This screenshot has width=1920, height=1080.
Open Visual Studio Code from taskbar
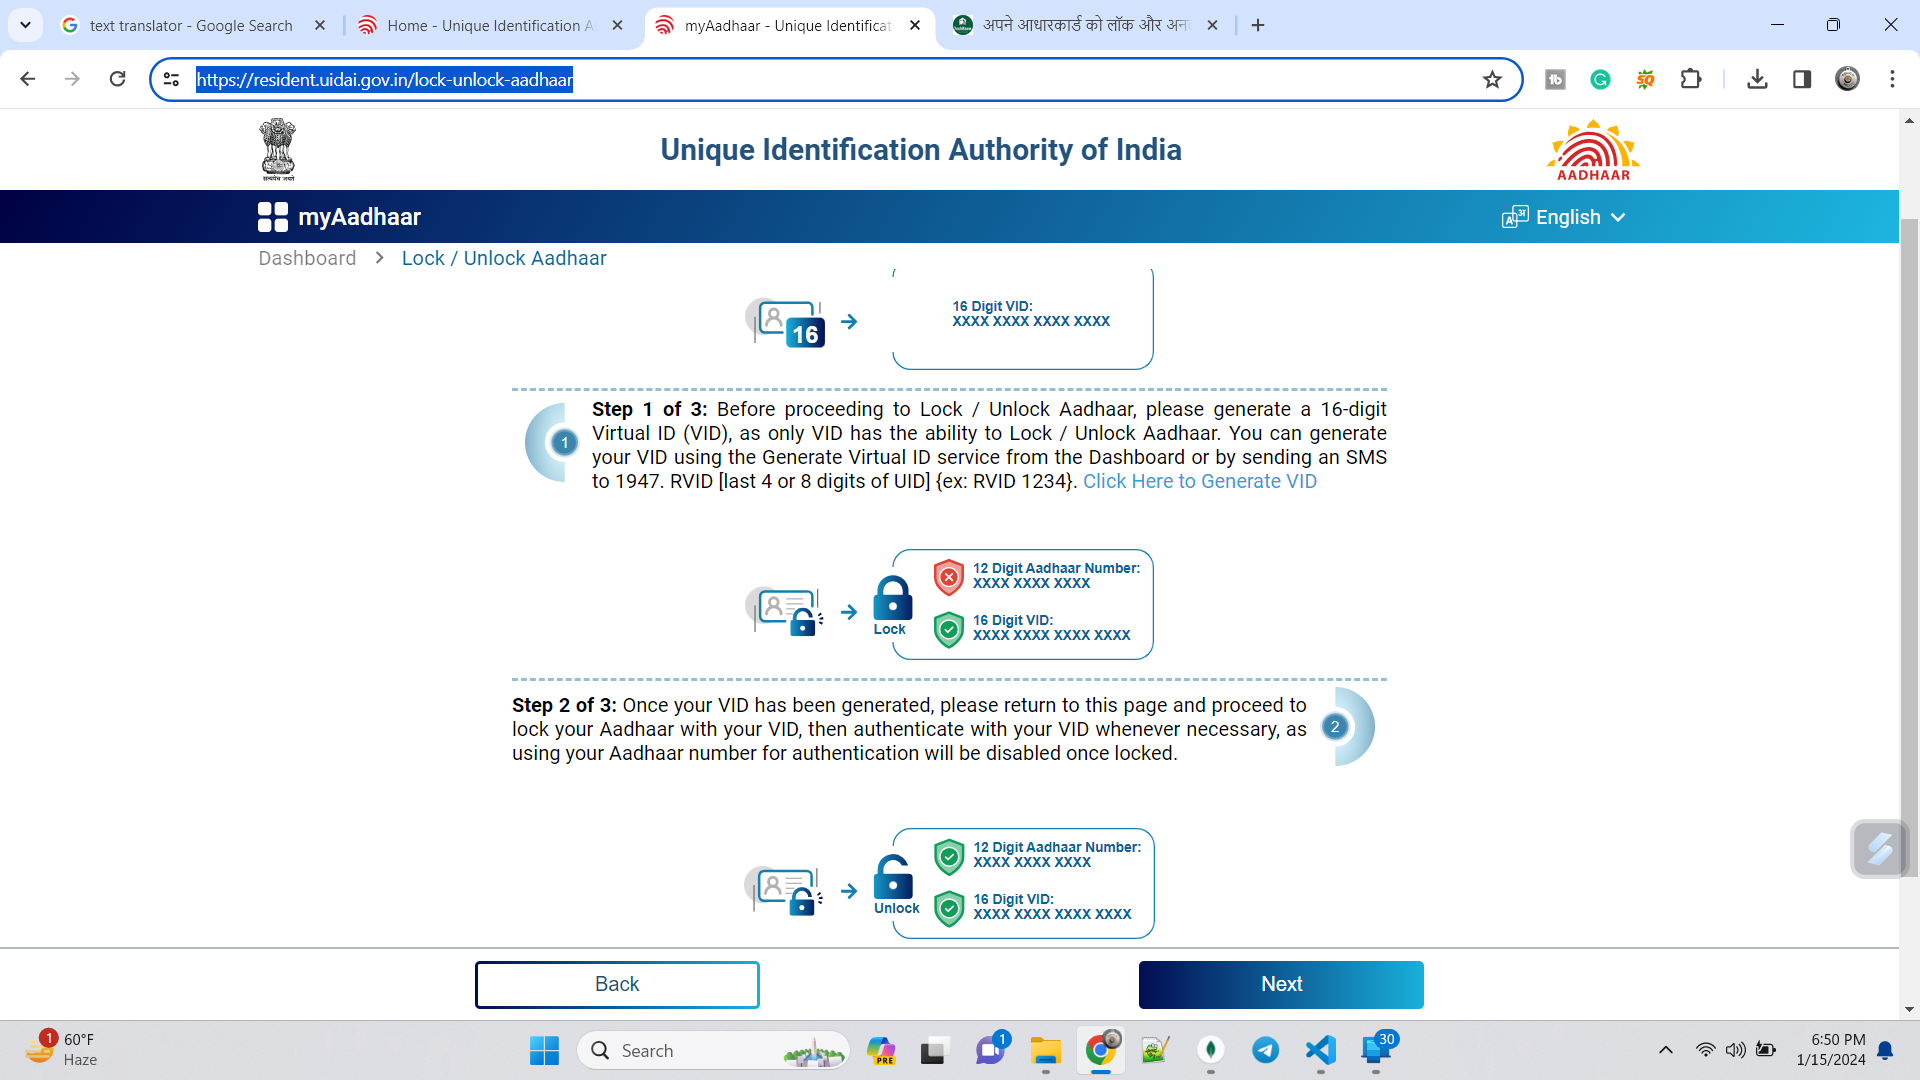1320,1050
